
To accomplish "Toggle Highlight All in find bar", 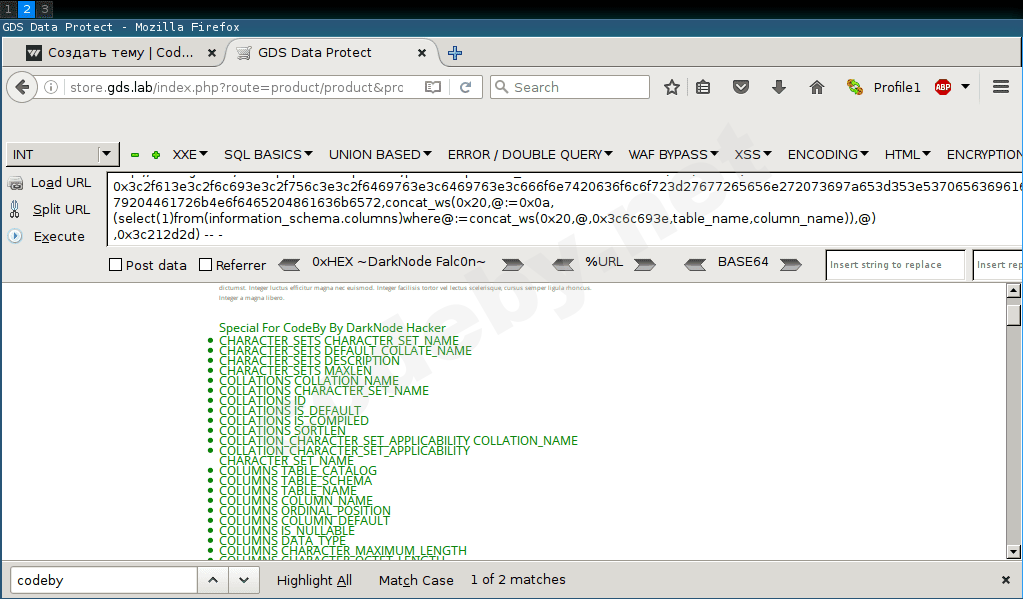I will (314, 580).
